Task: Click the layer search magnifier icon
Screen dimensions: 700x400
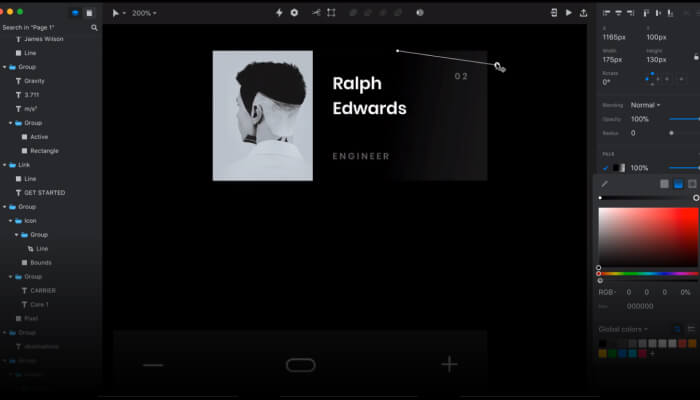Action: pos(94,28)
